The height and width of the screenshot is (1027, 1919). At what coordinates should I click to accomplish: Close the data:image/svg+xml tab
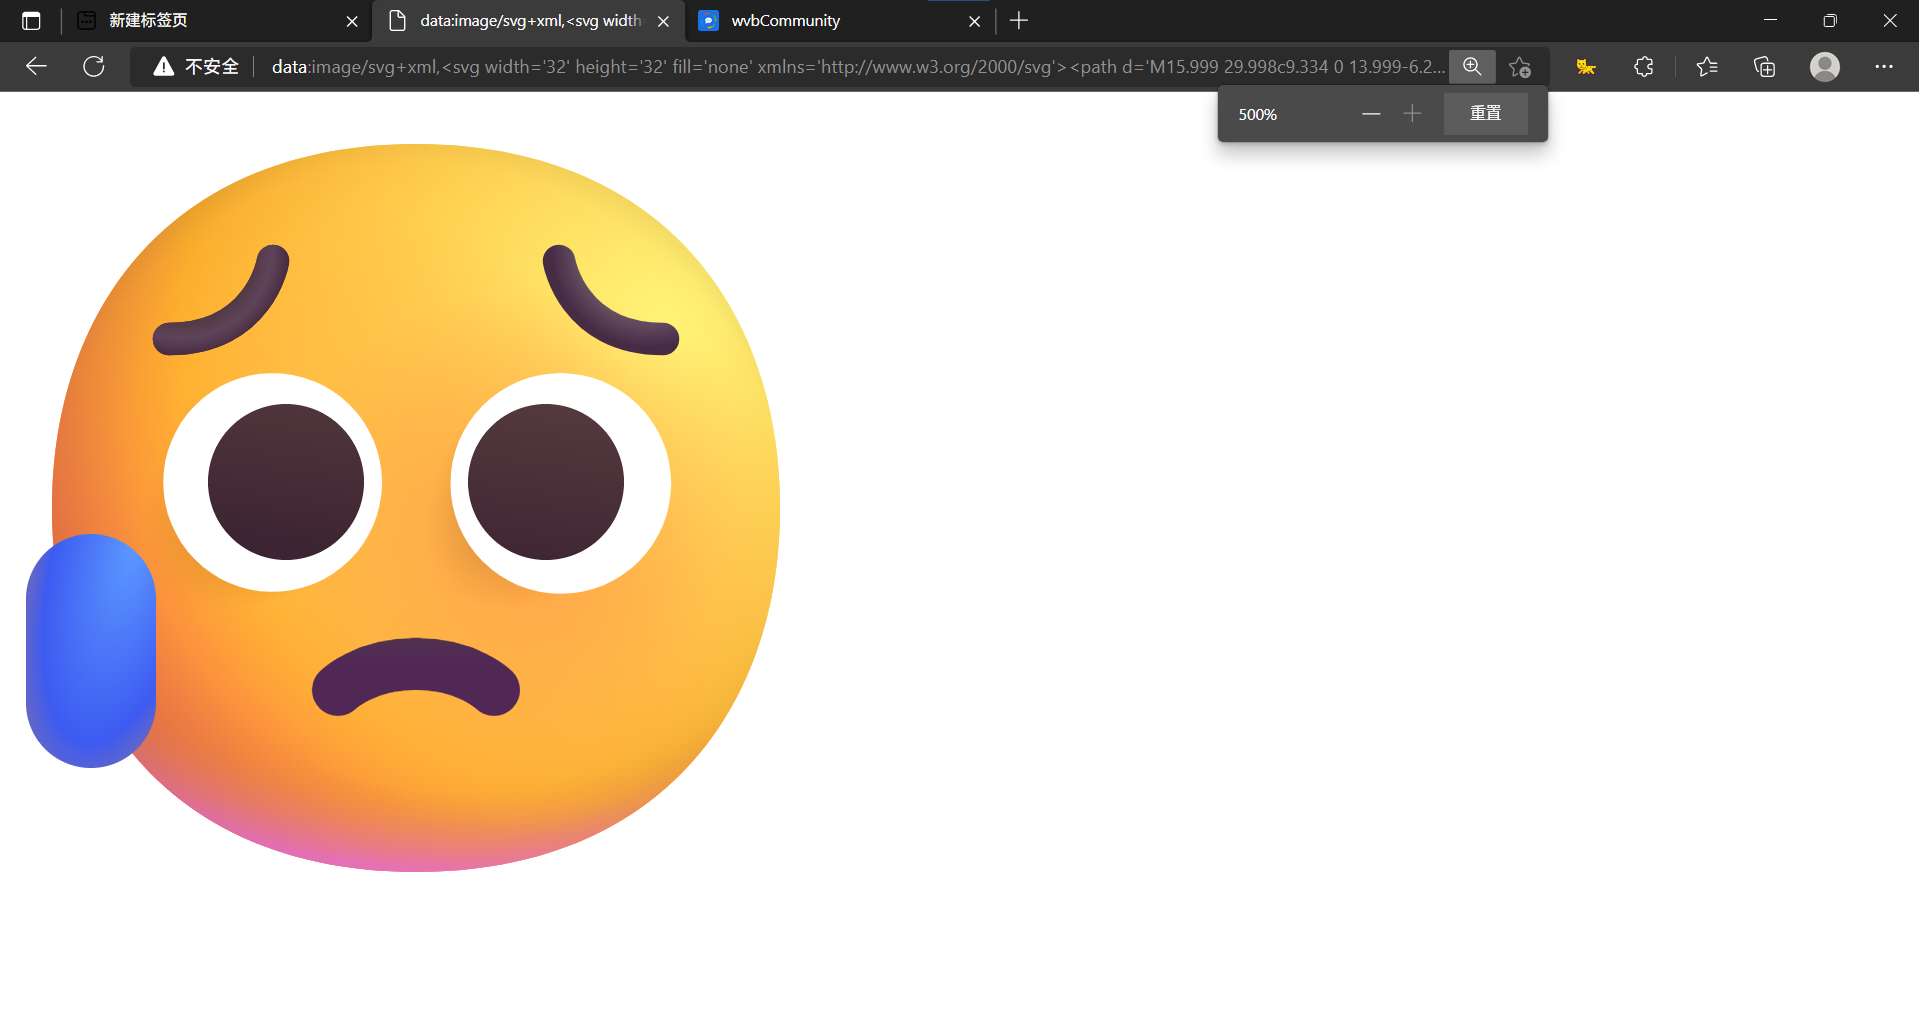pos(663,21)
